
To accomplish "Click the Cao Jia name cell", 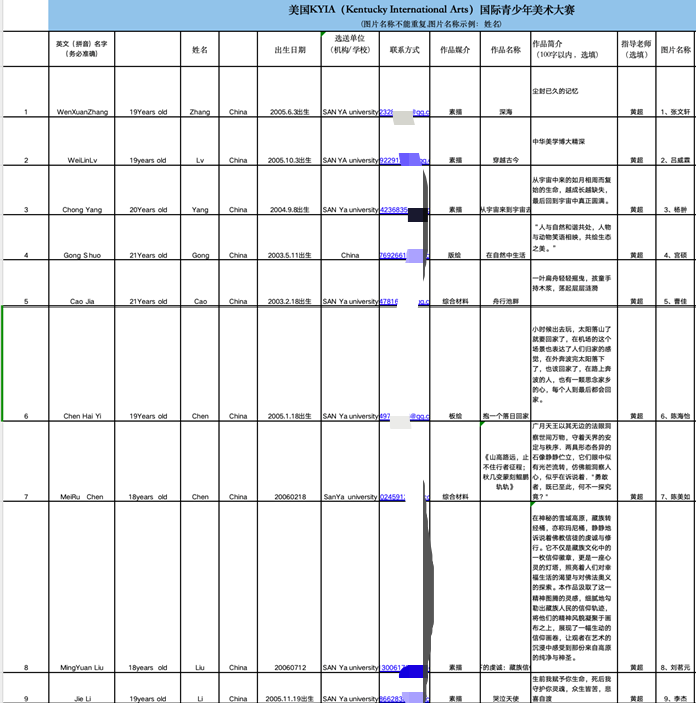I will 84,300.
